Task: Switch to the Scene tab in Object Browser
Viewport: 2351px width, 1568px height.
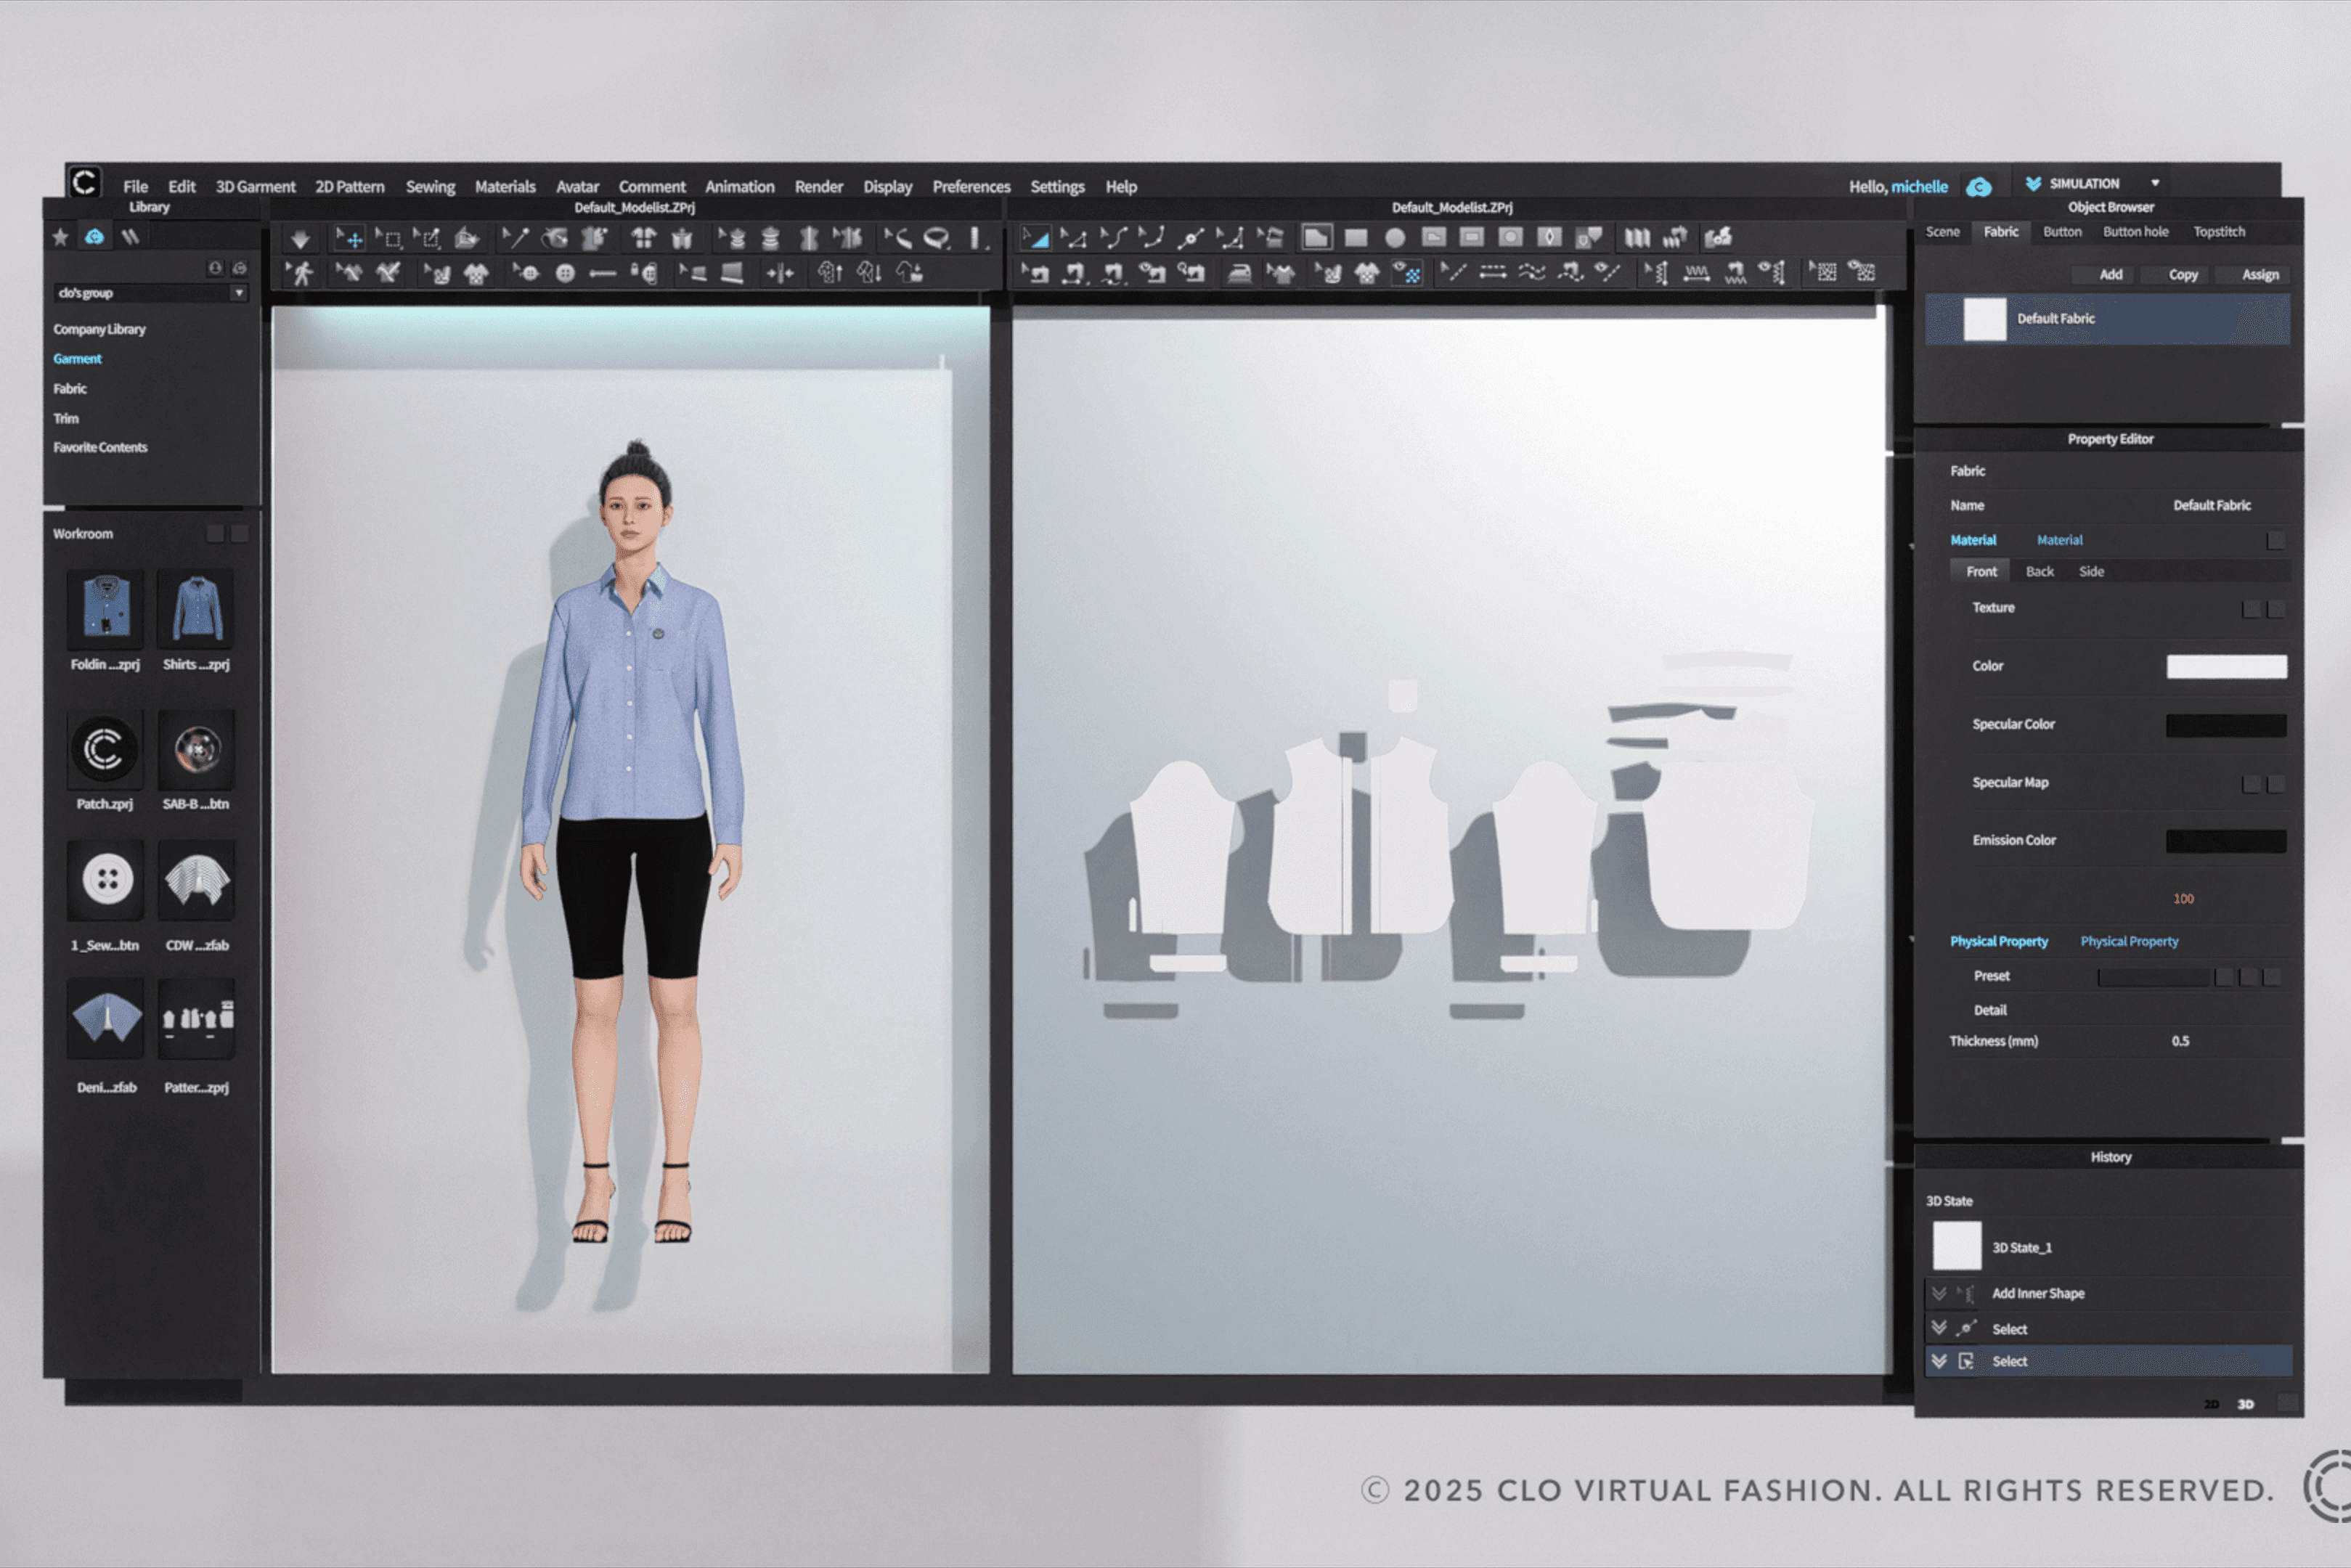Action: (x=1943, y=232)
